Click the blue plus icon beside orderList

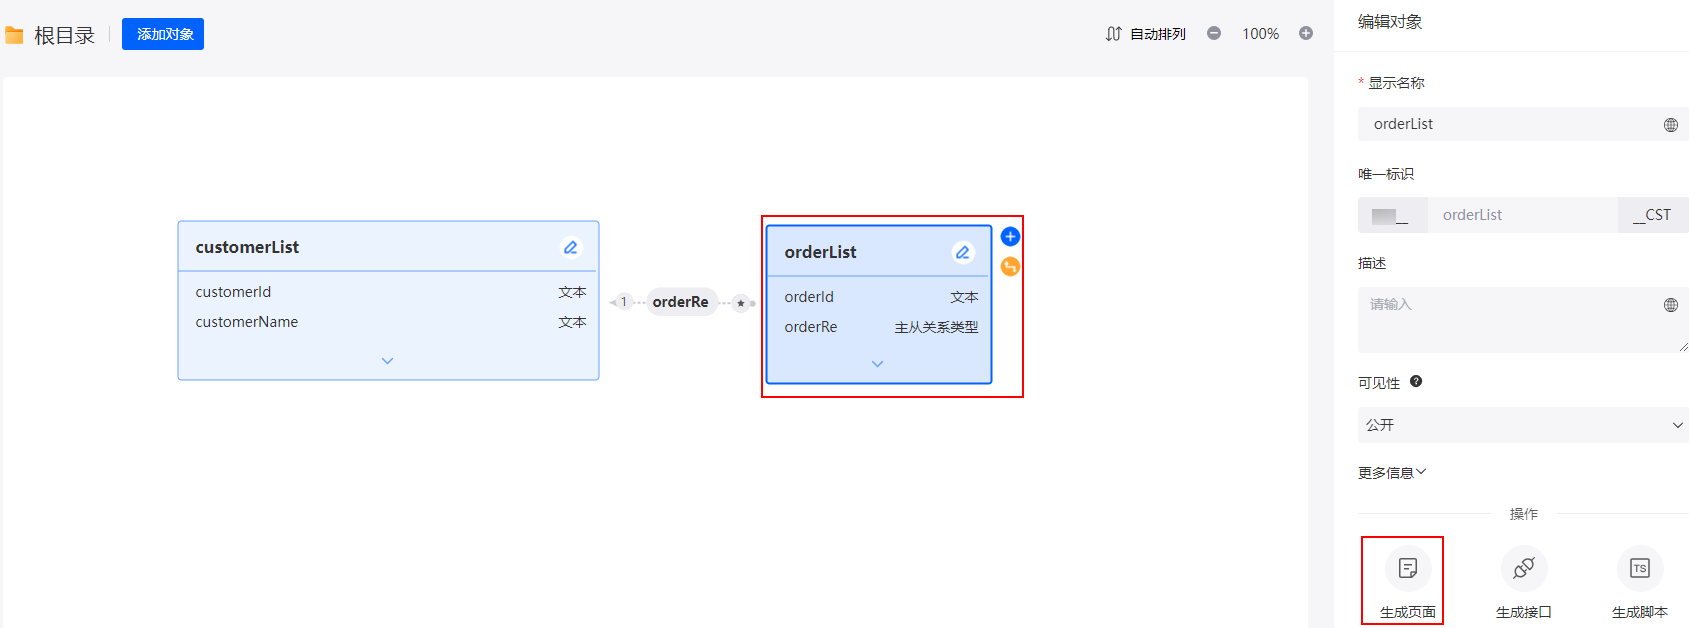(1010, 237)
